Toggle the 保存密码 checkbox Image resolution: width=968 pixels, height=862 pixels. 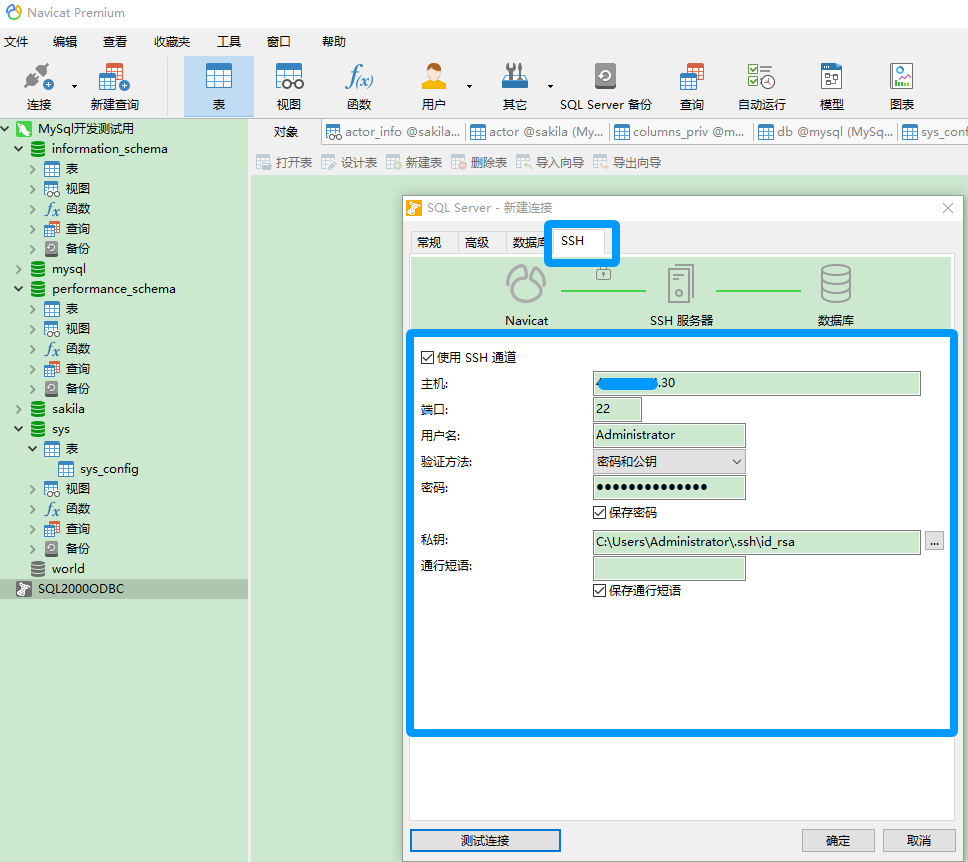click(x=599, y=513)
